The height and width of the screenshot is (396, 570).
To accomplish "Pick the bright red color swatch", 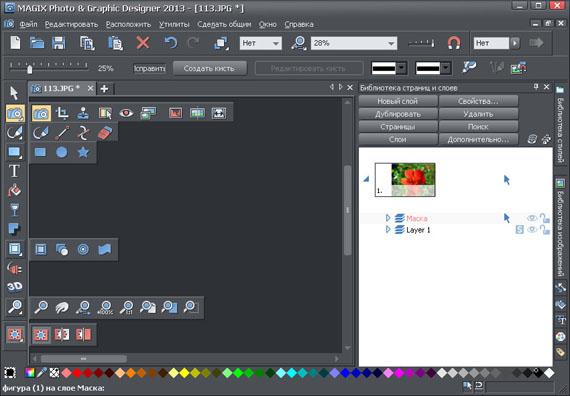I will [x=77, y=373].
